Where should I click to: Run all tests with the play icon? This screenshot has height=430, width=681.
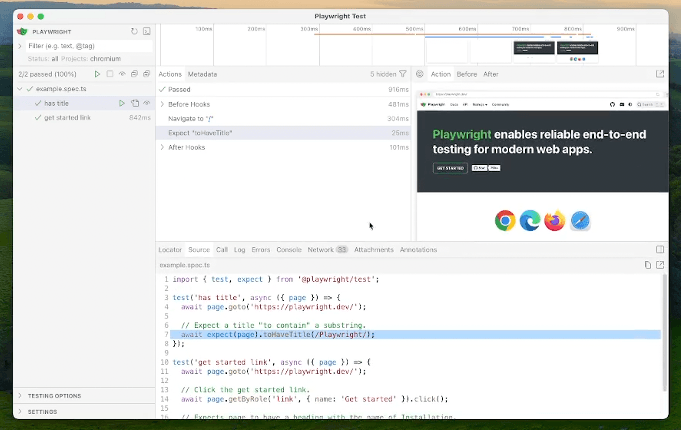click(x=97, y=74)
